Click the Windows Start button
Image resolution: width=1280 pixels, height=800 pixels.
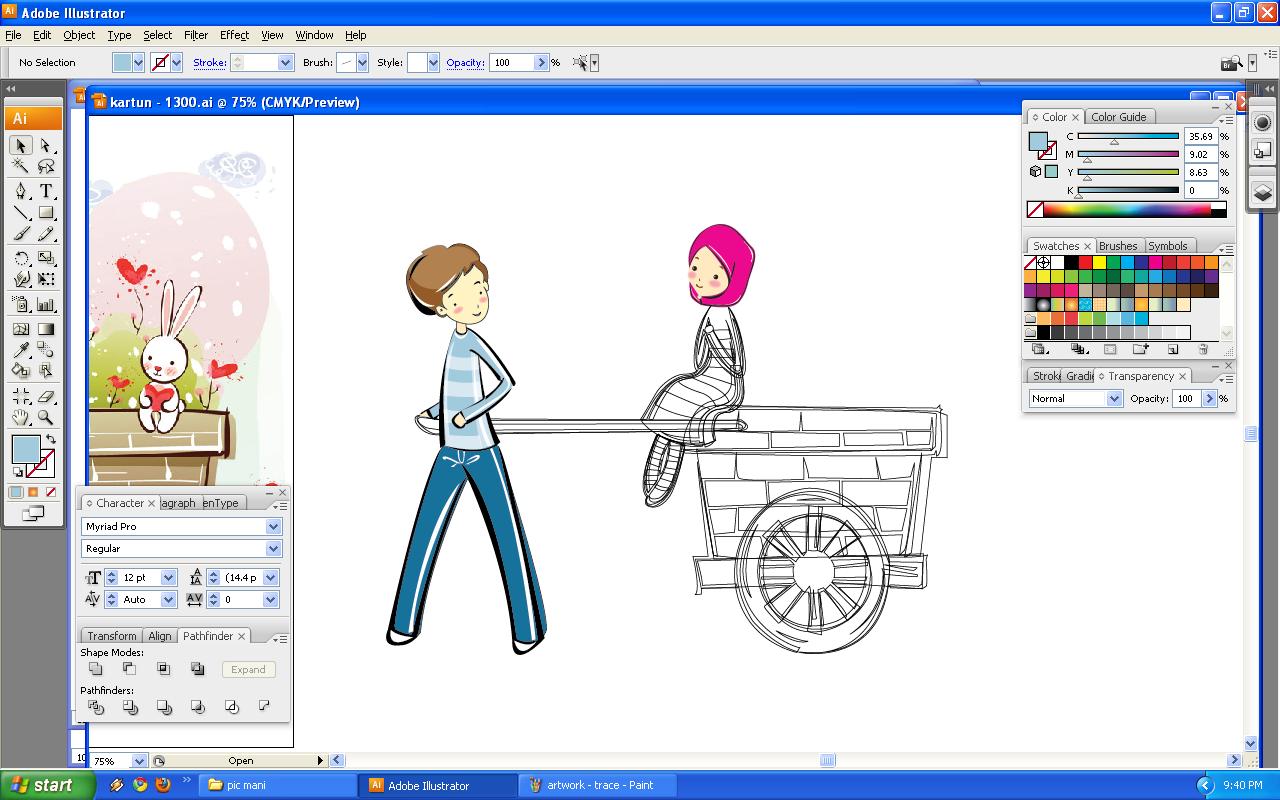click(x=48, y=785)
